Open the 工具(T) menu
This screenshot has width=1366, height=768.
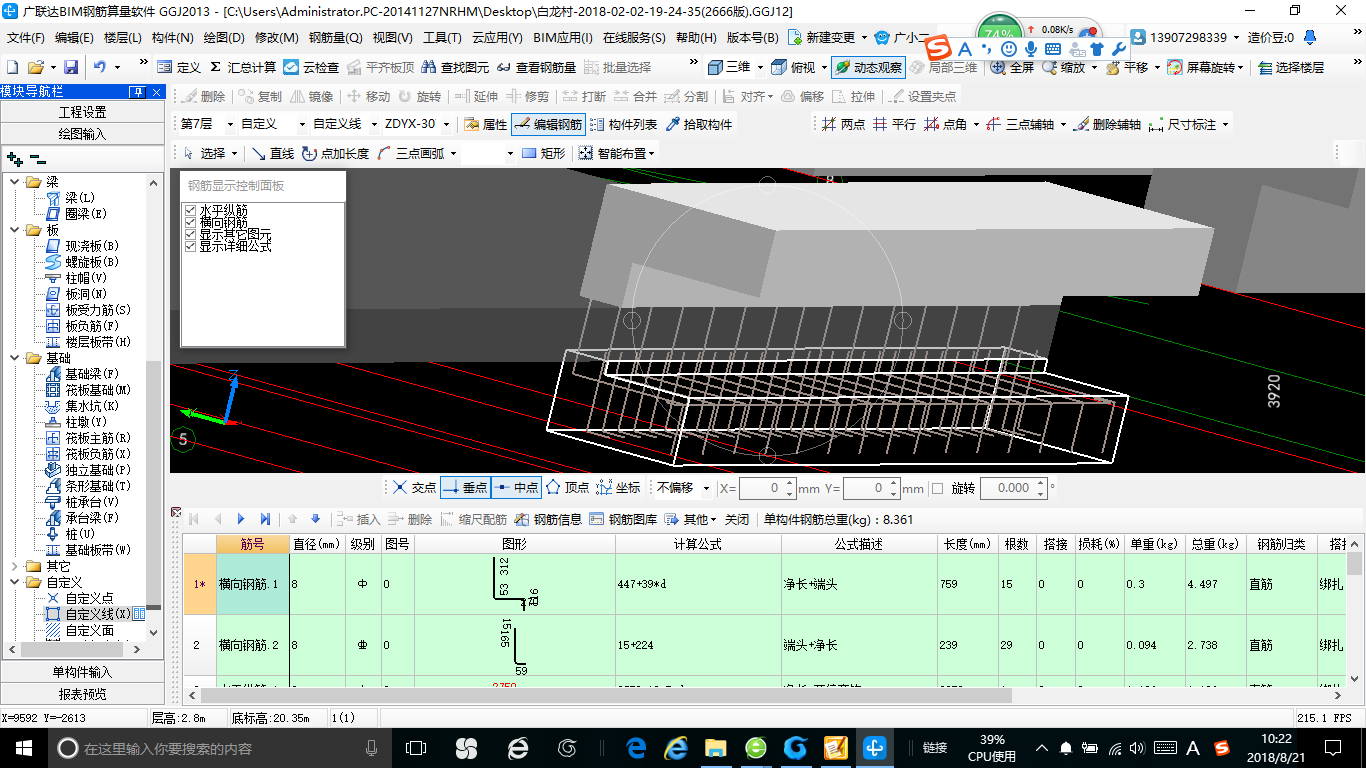point(442,38)
